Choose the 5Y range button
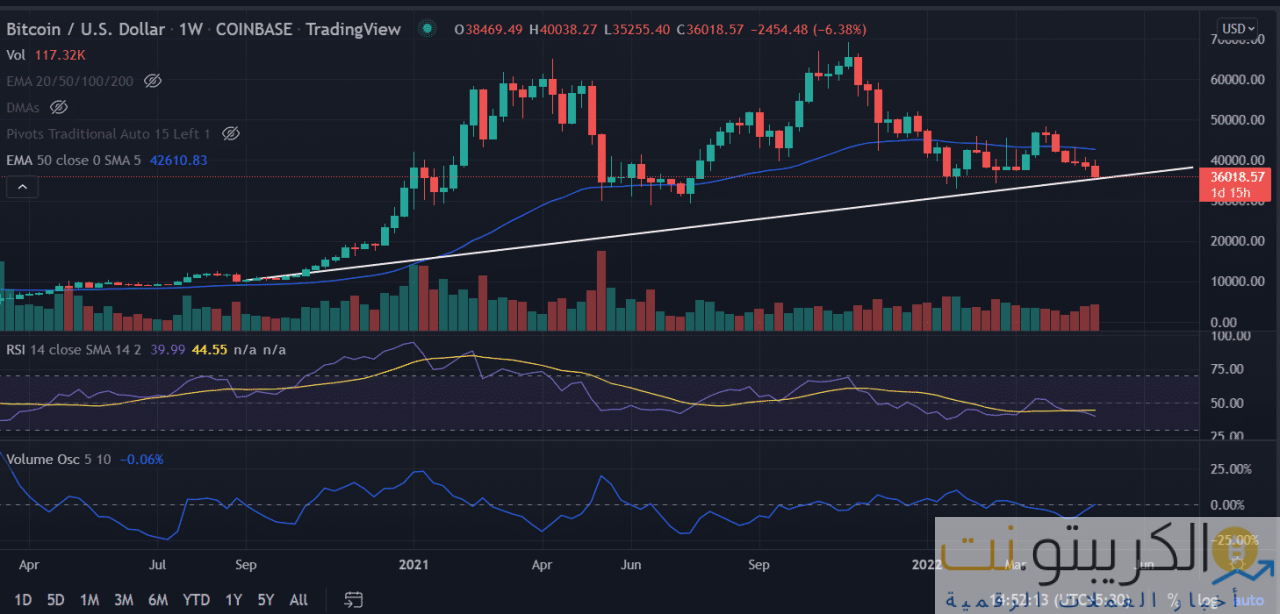 tap(265, 600)
